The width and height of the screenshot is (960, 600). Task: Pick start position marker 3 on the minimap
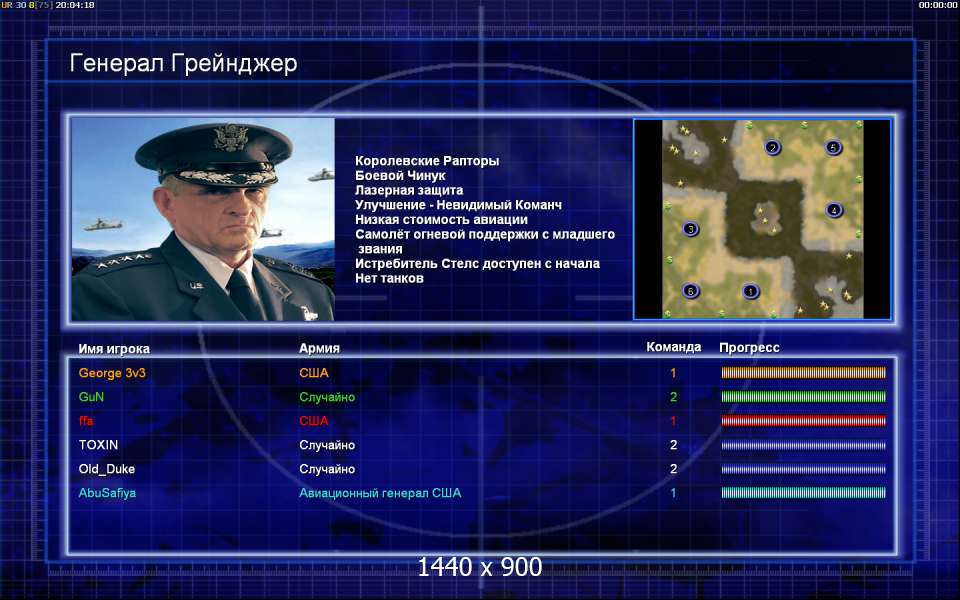(x=691, y=229)
